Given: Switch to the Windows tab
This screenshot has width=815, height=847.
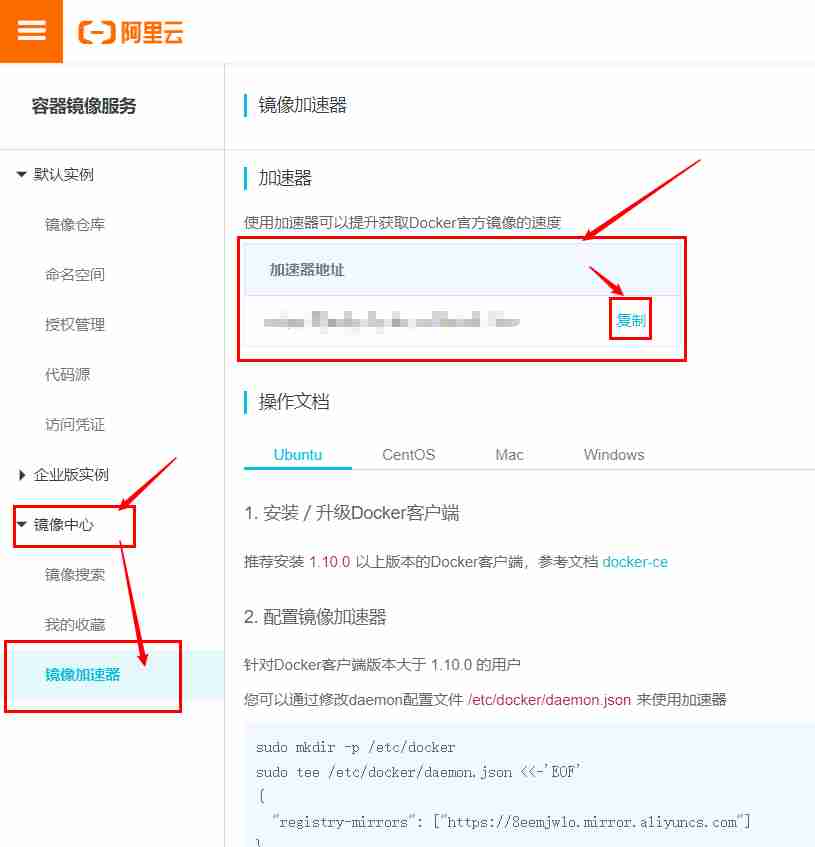Looking at the screenshot, I should pyautogui.click(x=614, y=455).
